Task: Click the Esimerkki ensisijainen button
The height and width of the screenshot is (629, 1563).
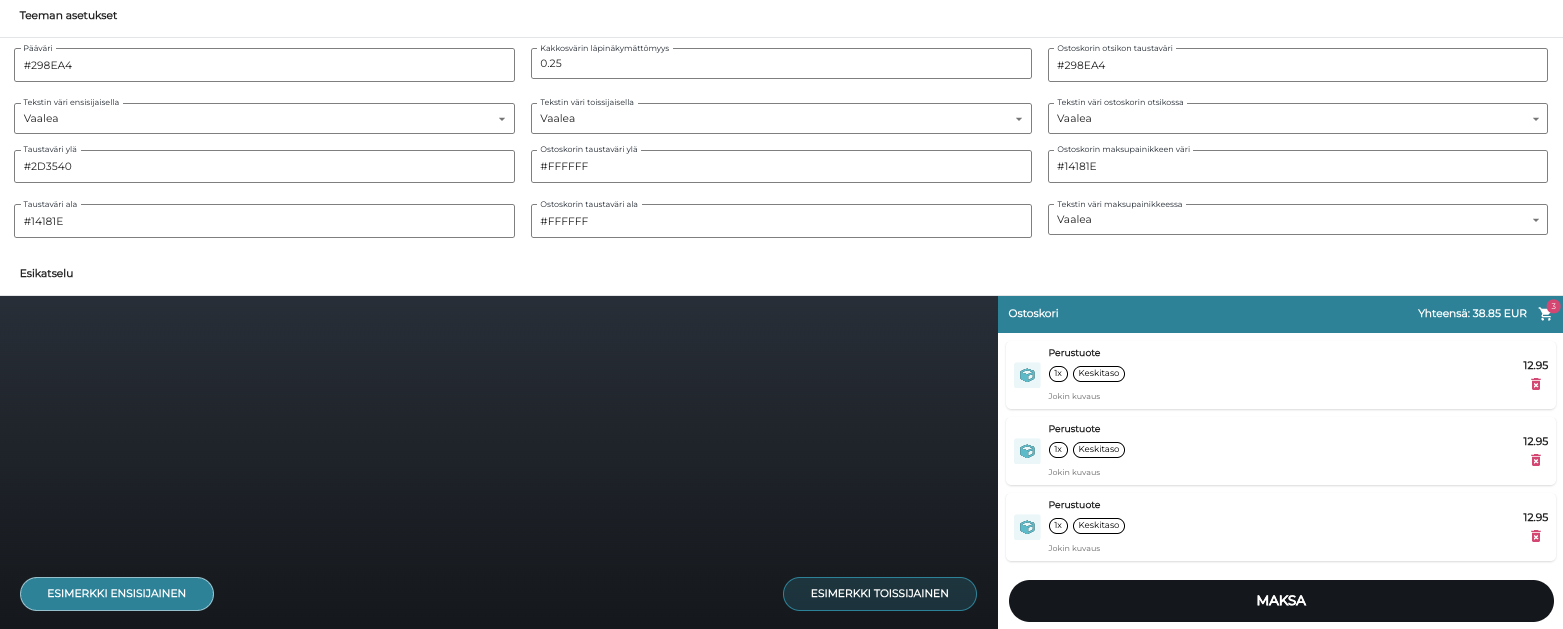Action: click(117, 594)
